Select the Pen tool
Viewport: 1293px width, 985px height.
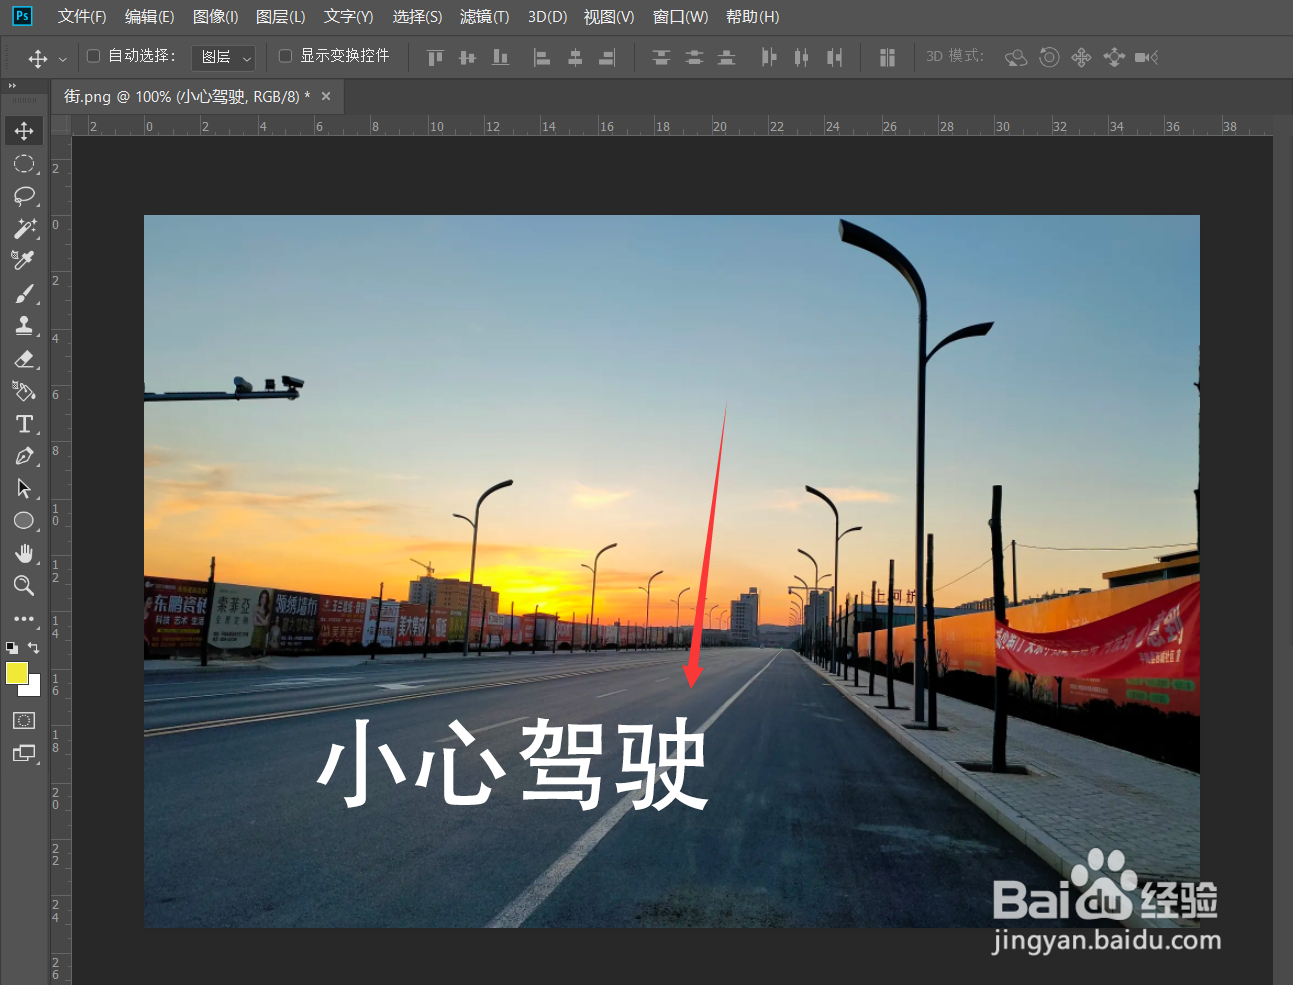point(24,456)
